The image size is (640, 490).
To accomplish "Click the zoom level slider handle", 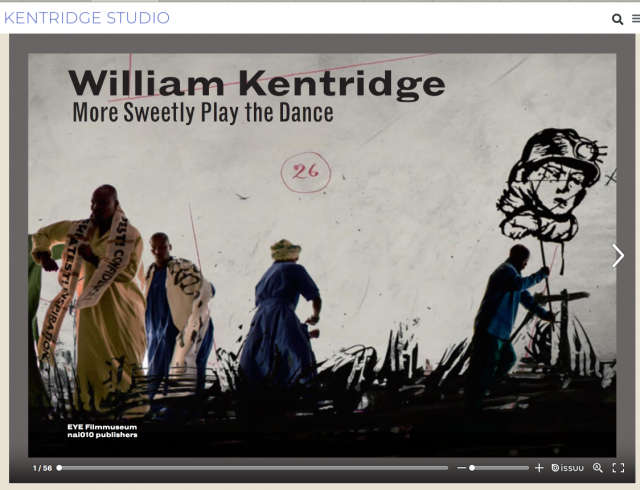I will point(472,468).
